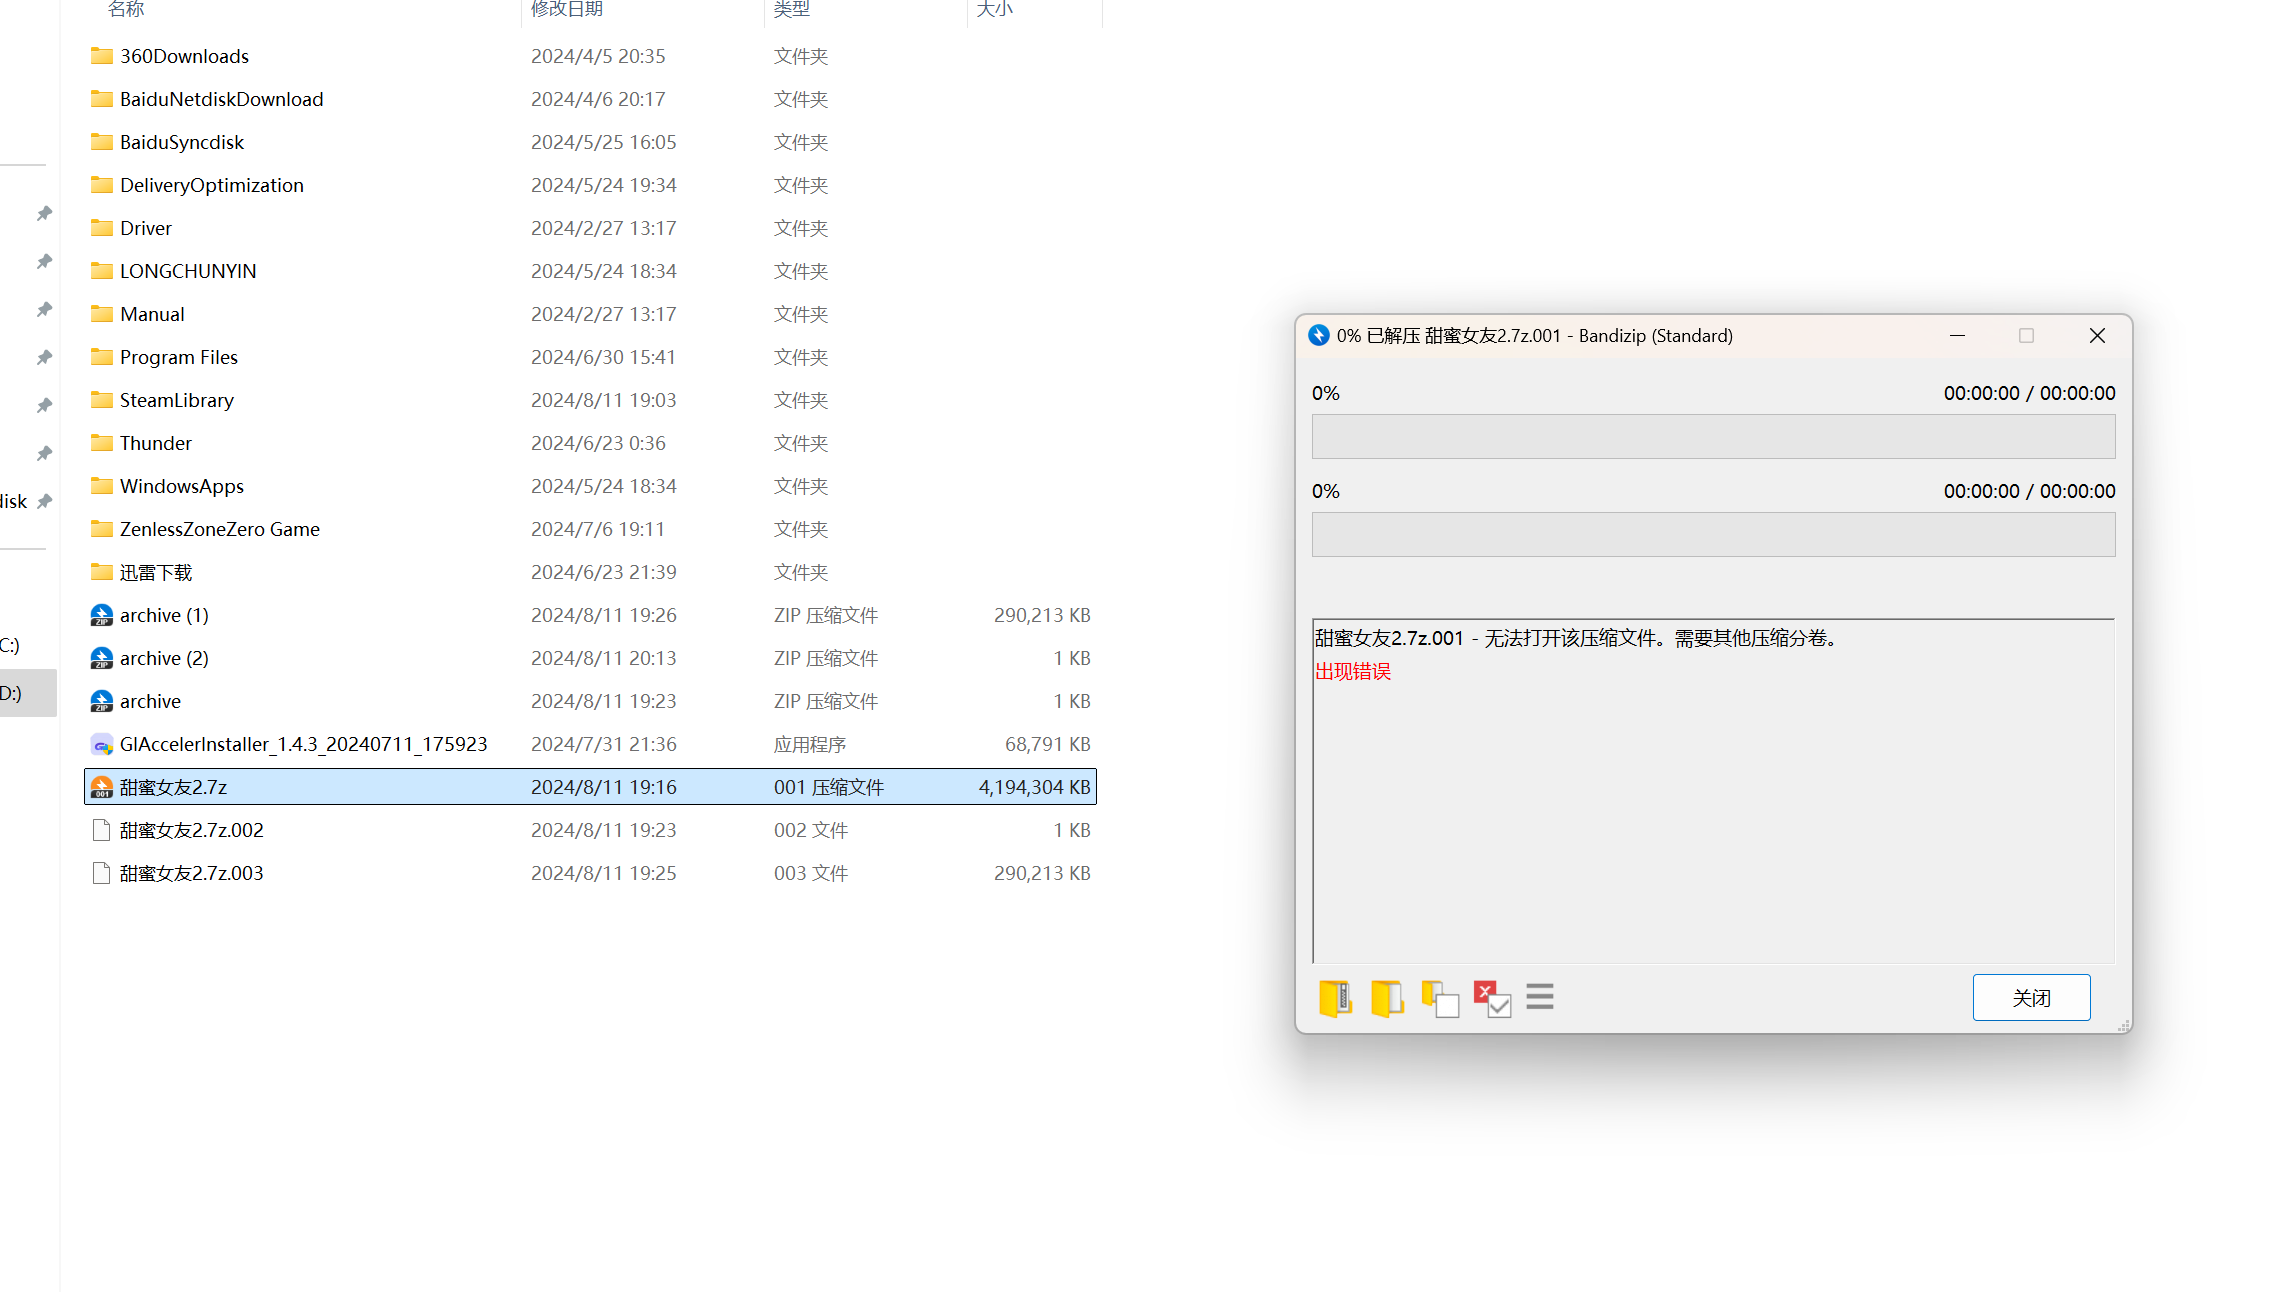The height and width of the screenshot is (1292, 2288).
Task: Select the DeliveryOptimization folder icon
Action: click(x=101, y=185)
